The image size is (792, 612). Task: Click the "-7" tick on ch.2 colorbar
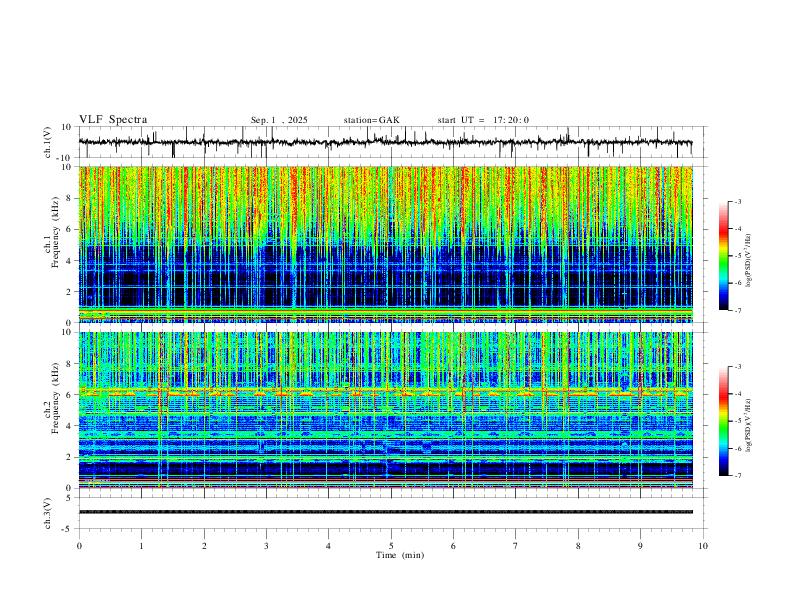pos(738,476)
